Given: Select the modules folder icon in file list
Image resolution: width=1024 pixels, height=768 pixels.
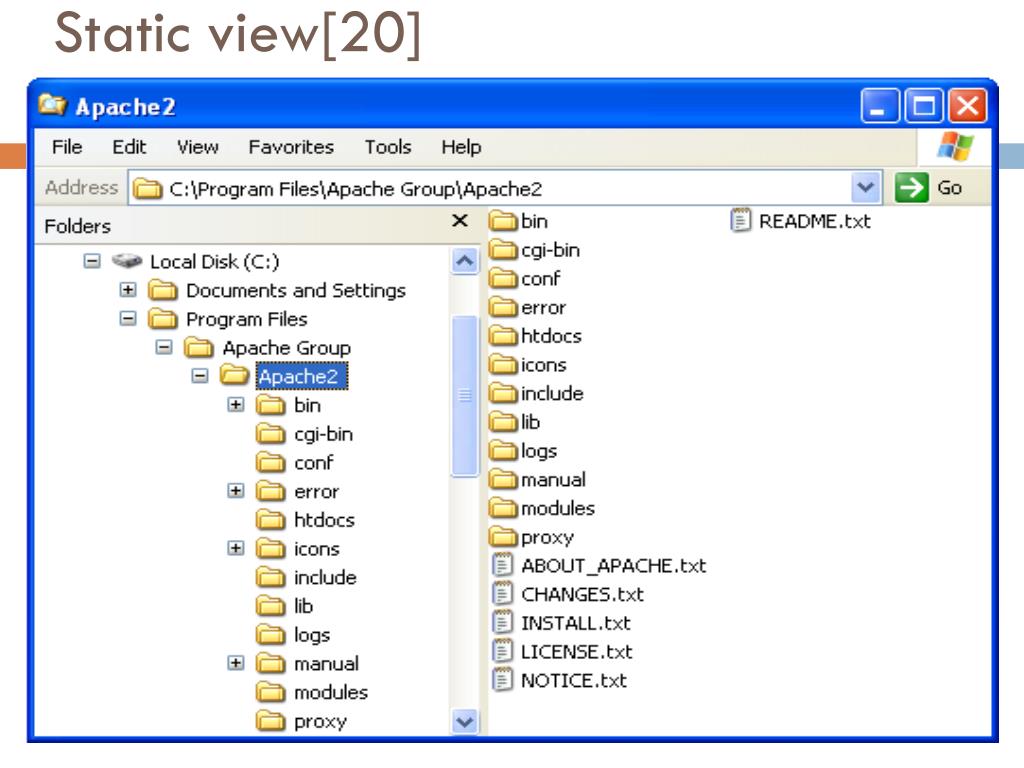Looking at the screenshot, I should click(x=504, y=509).
